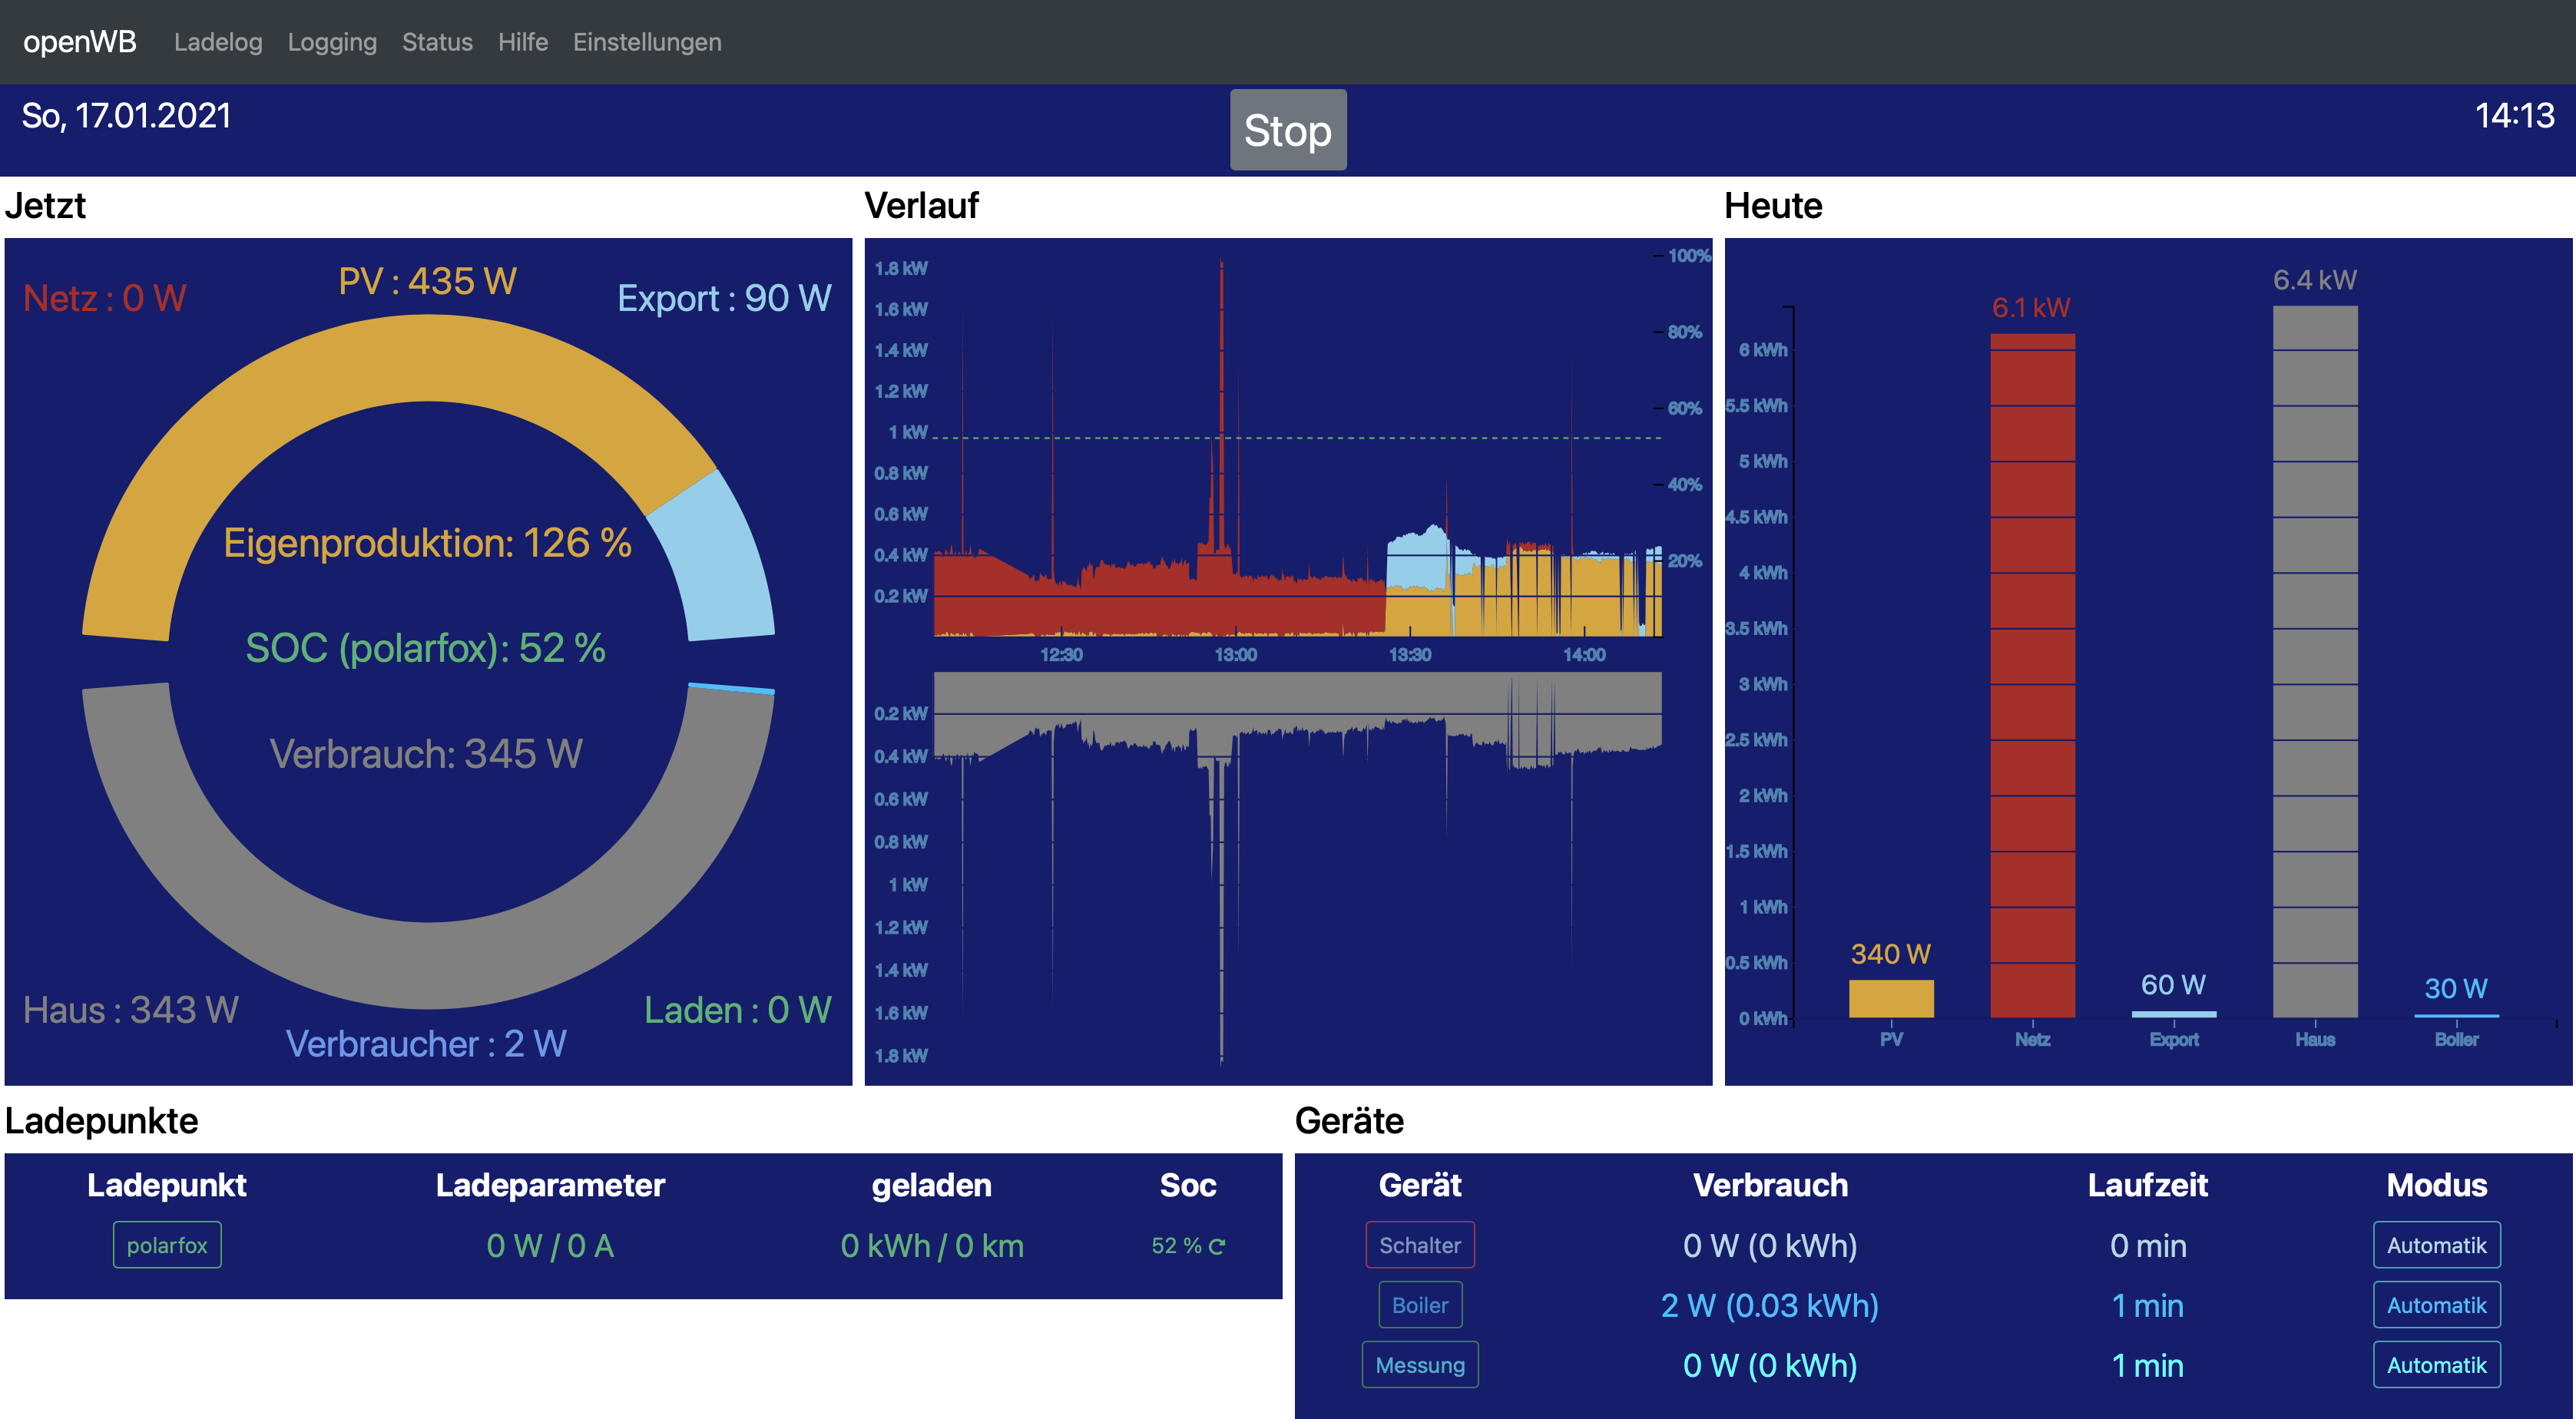
Task: Open the Logging menu
Action: point(332,42)
